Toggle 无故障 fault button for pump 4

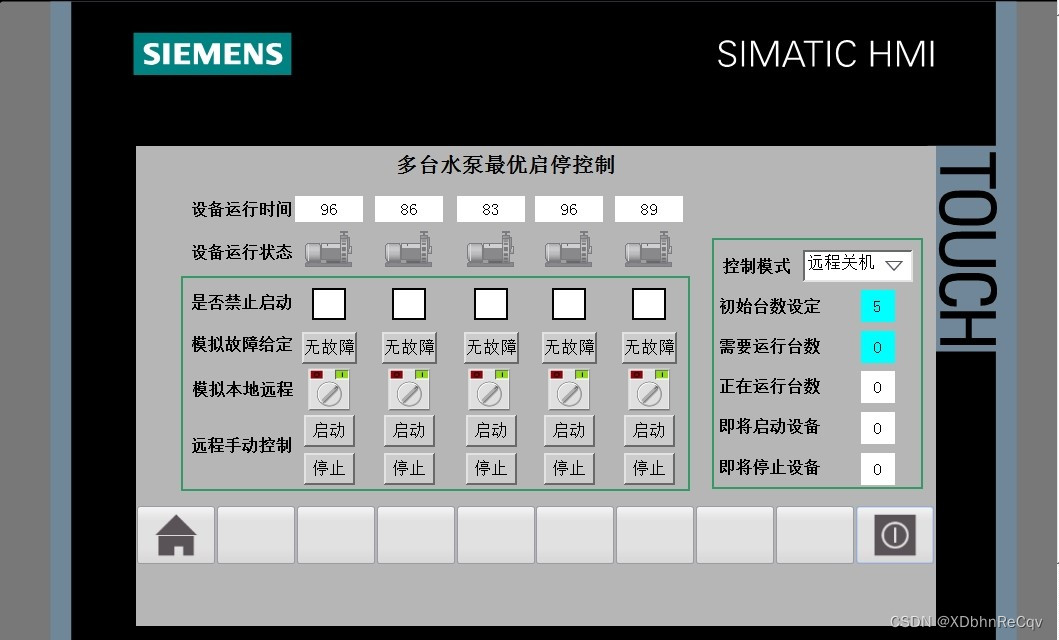569,347
